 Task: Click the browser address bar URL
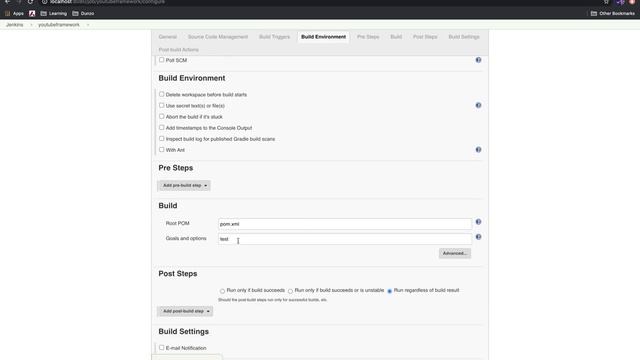pyautogui.click(x=108, y=2)
